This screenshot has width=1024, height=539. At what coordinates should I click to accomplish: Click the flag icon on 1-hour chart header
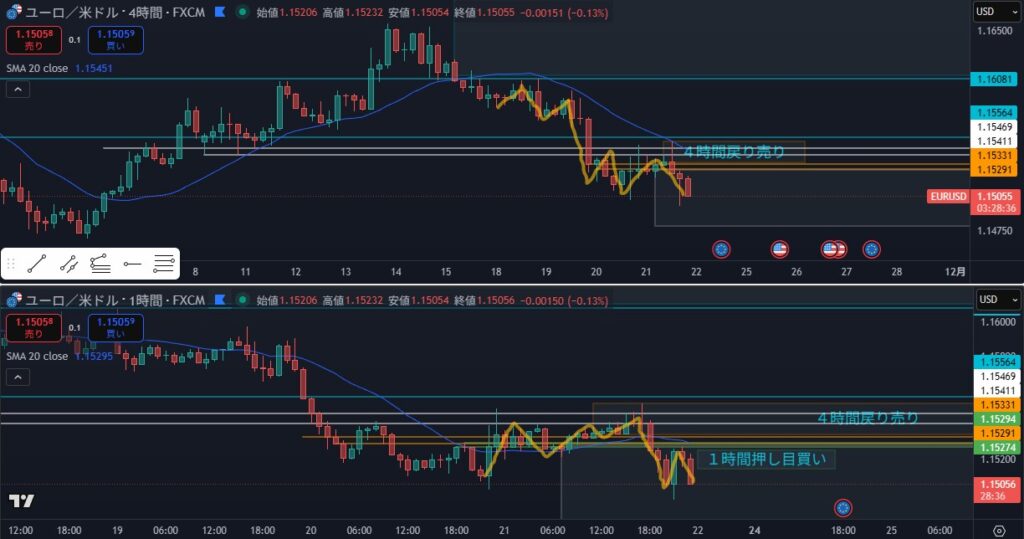217,300
